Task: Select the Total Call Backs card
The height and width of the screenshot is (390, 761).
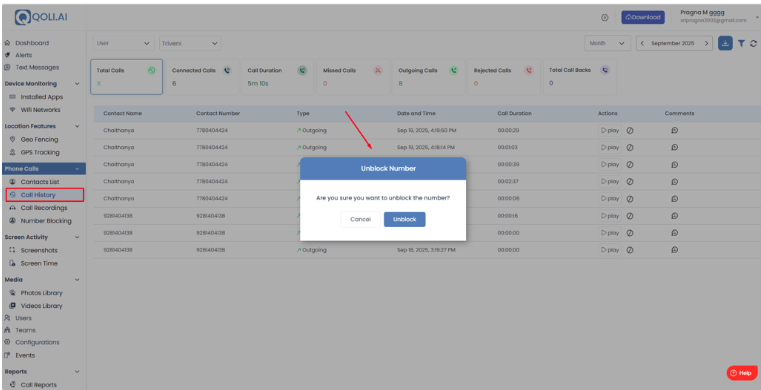Action: (579, 77)
